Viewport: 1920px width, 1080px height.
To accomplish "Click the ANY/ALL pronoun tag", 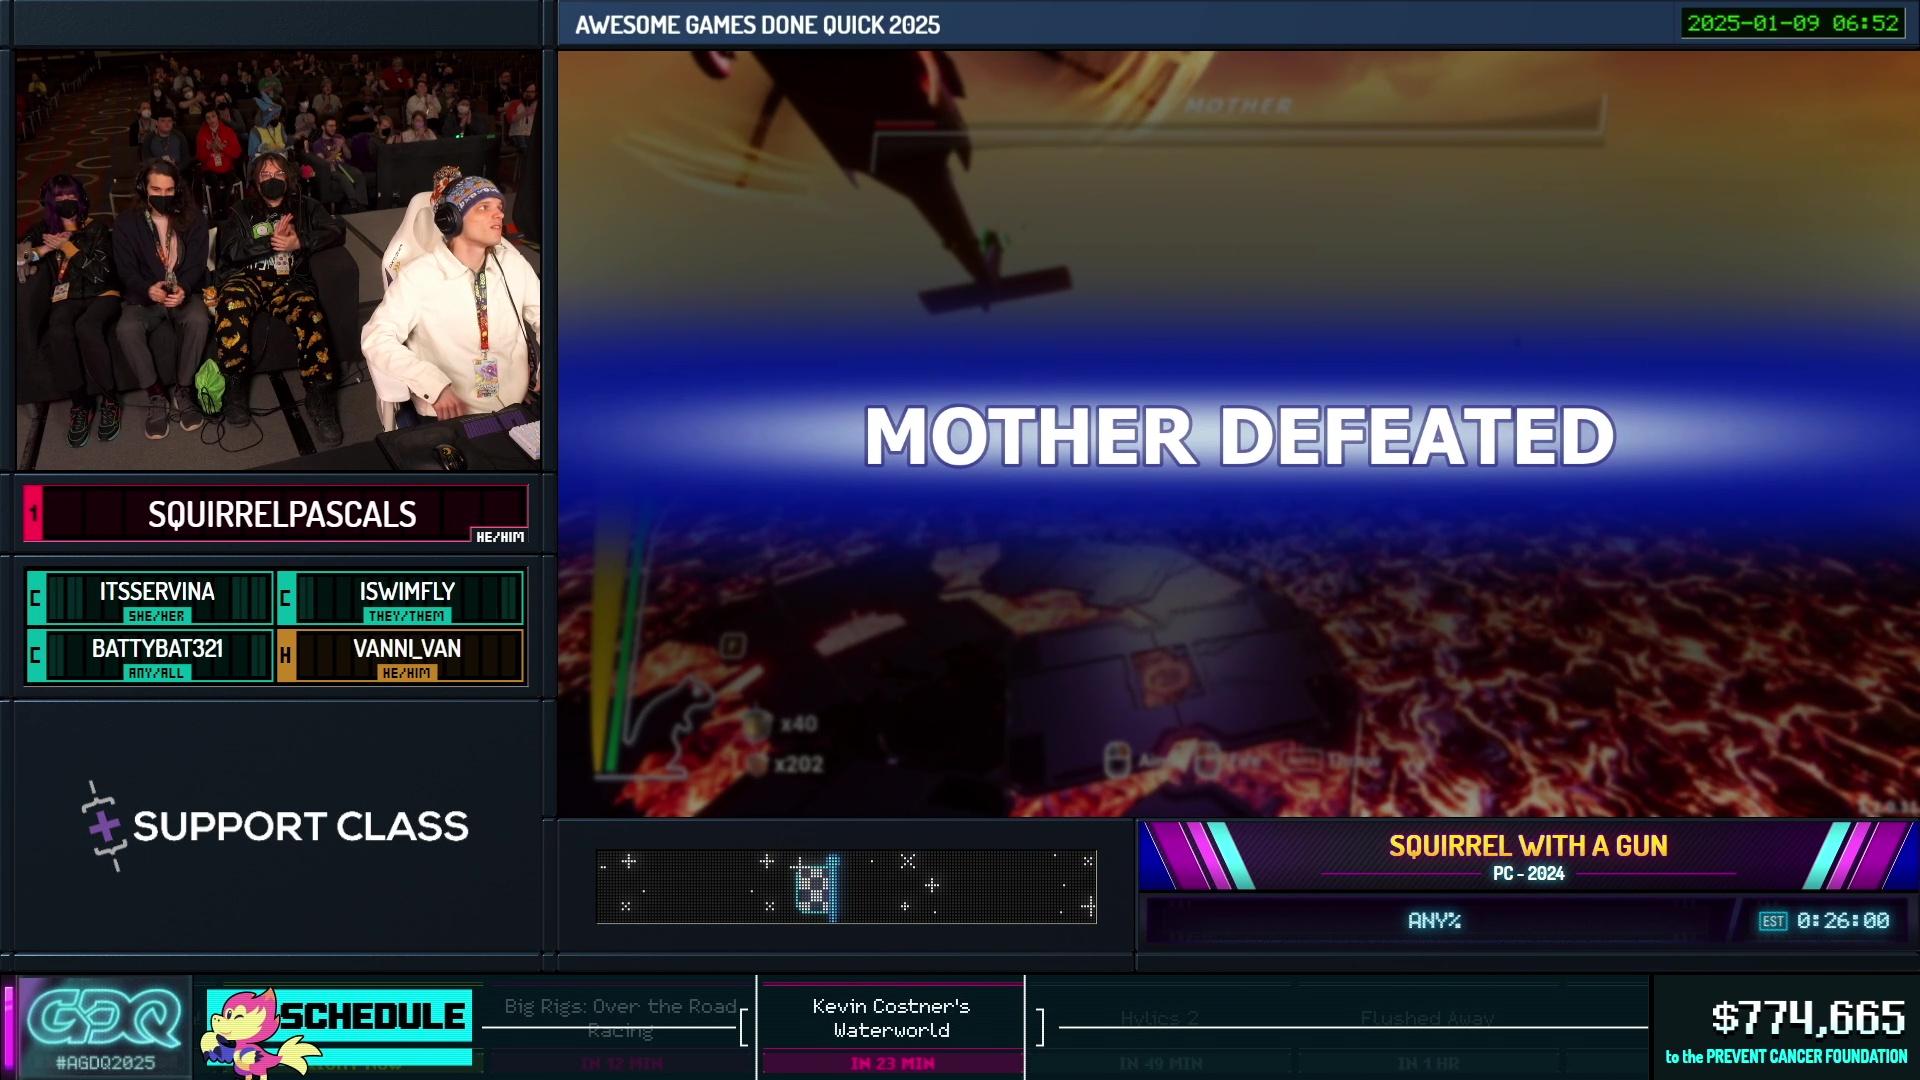I will click(x=157, y=673).
